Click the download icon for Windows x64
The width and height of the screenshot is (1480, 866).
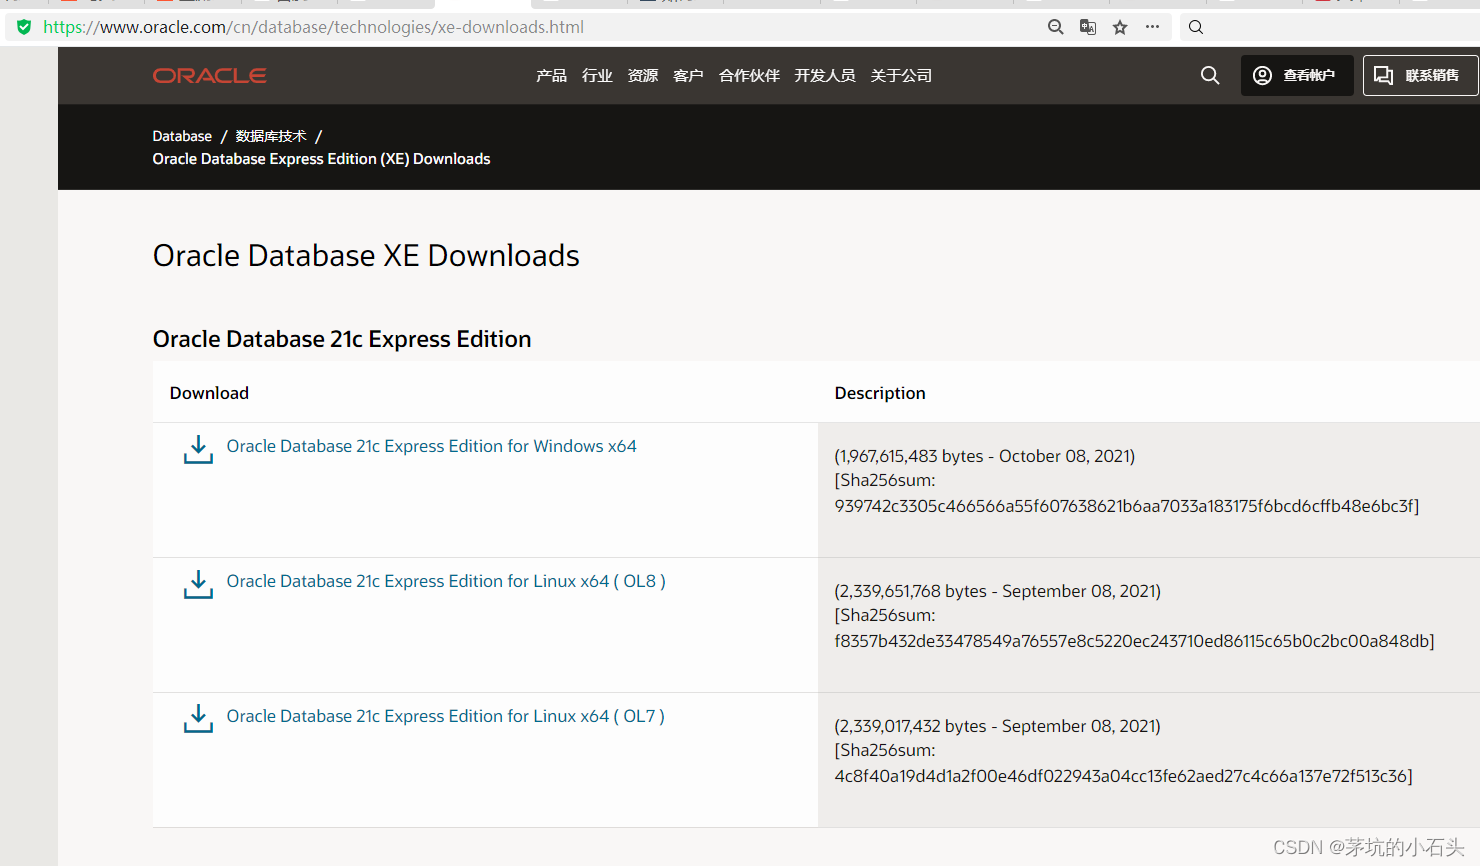click(x=198, y=450)
